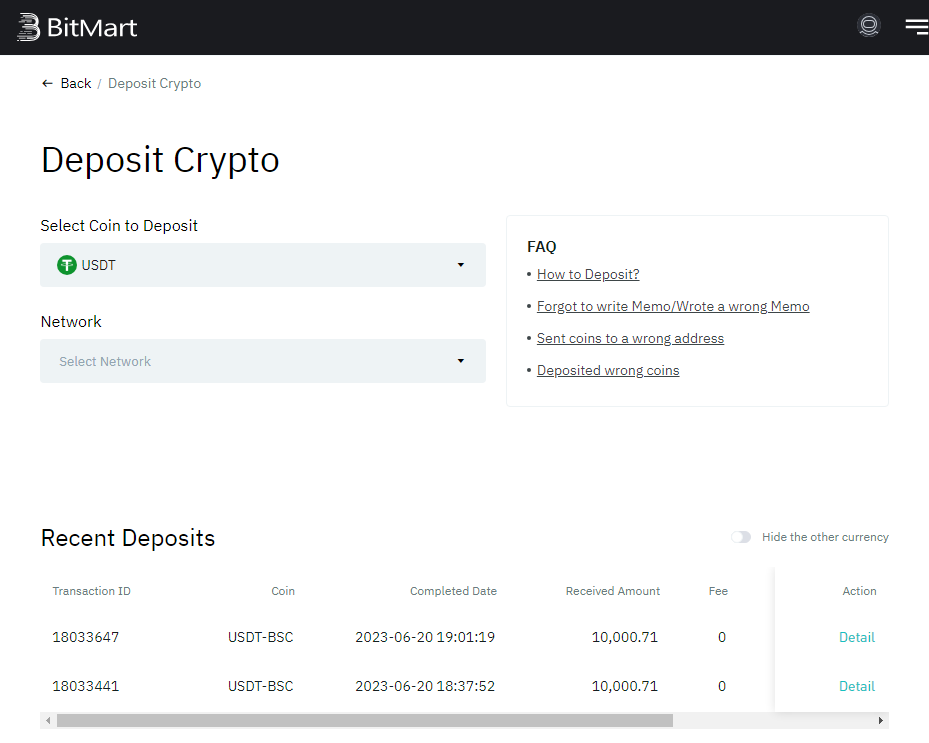Click the Recent Deposits heading

(128, 538)
